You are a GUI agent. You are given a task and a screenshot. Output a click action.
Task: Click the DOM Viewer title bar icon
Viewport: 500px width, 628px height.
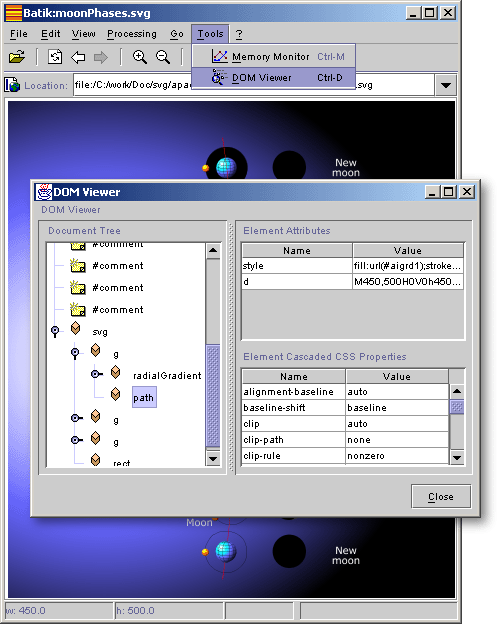pyautogui.click(x=44, y=192)
